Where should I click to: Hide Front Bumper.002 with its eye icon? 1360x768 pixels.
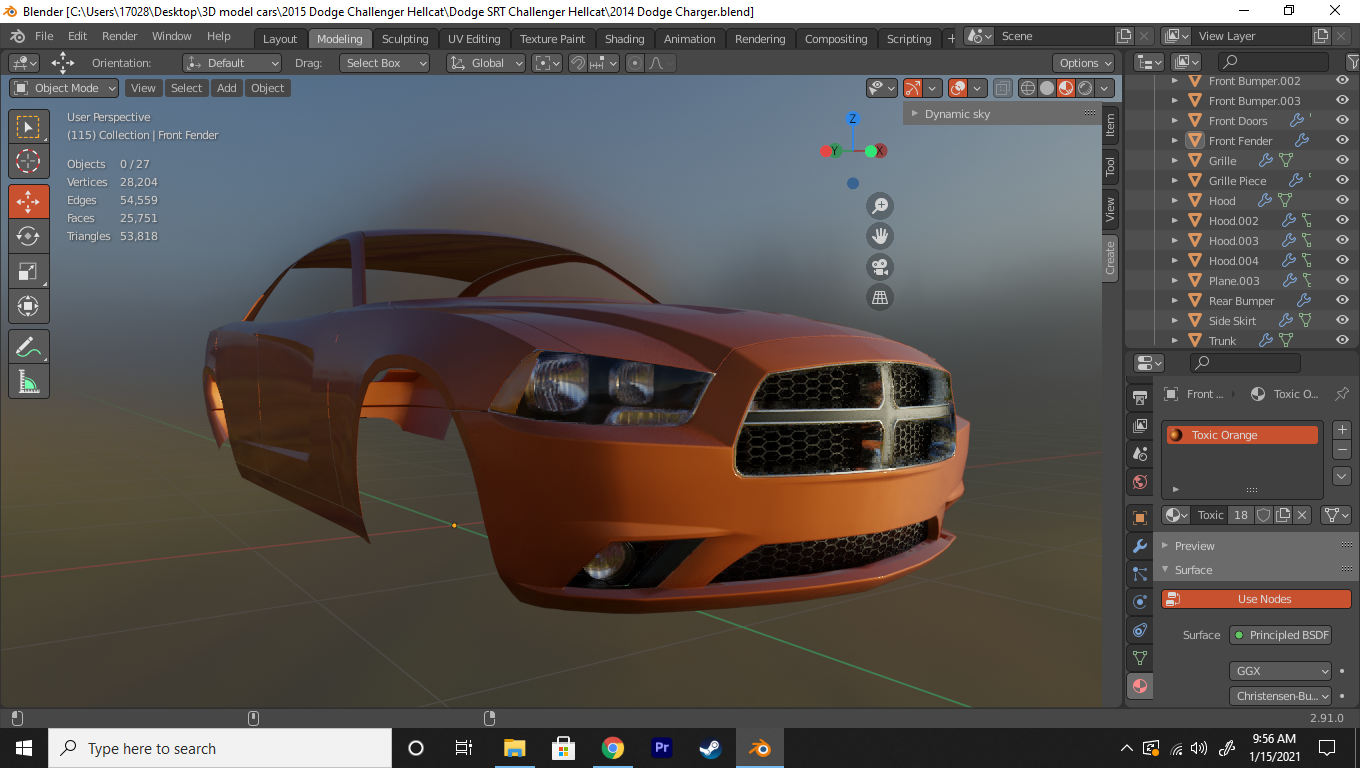tap(1343, 81)
